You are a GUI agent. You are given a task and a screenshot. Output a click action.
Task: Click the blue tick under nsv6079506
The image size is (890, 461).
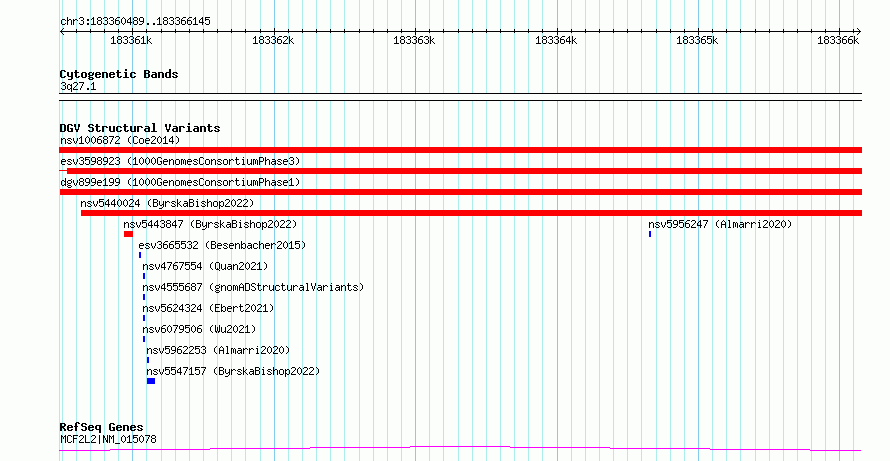coord(144,339)
